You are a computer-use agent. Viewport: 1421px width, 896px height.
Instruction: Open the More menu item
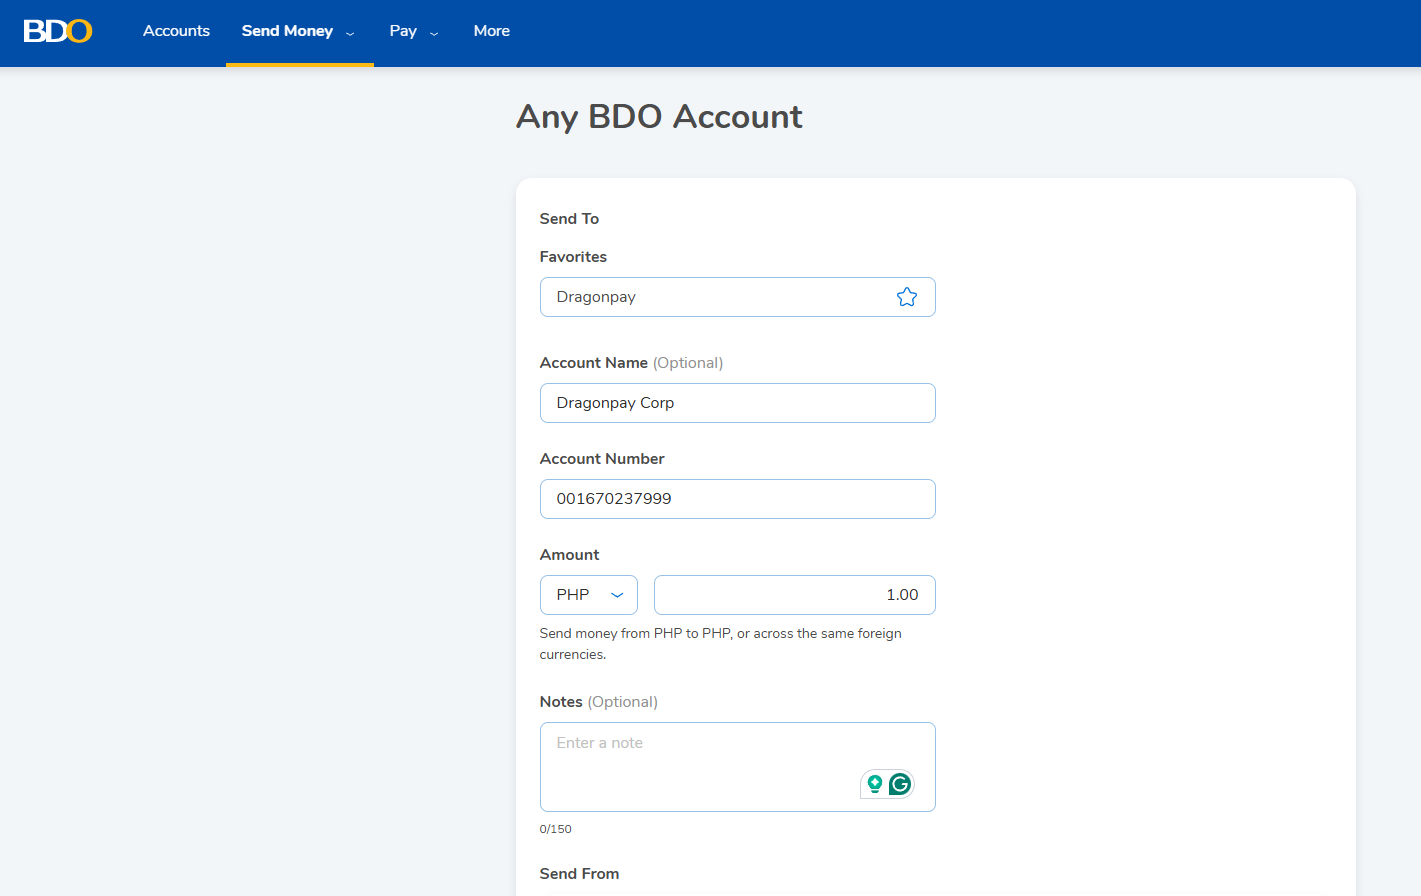492,31
